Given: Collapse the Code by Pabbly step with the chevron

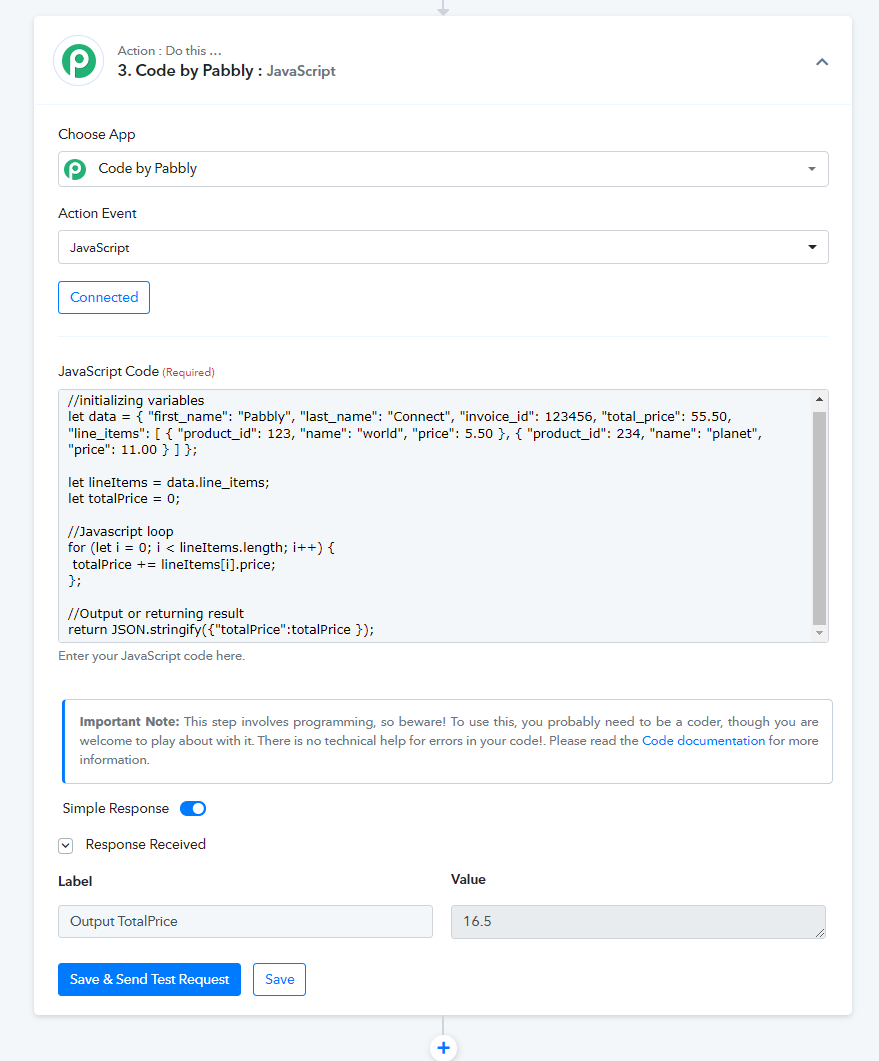Looking at the screenshot, I should pos(821,62).
